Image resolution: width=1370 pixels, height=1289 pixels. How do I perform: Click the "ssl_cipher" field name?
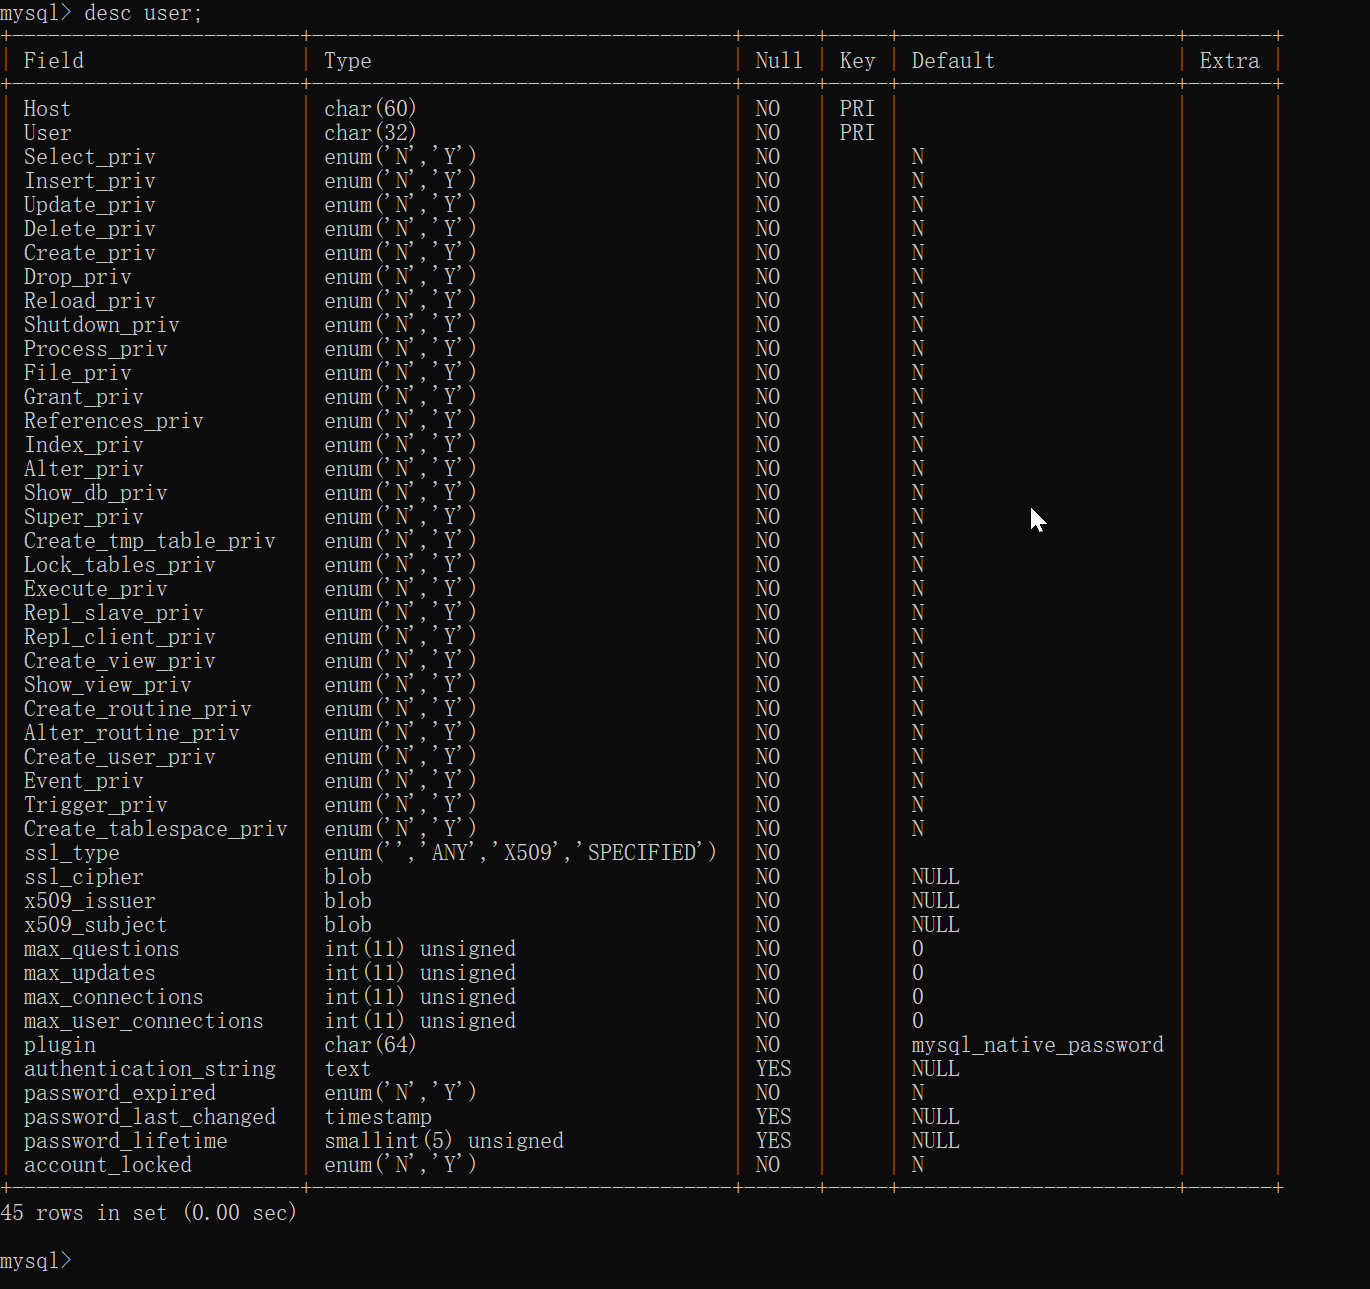click(x=84, y=877)
